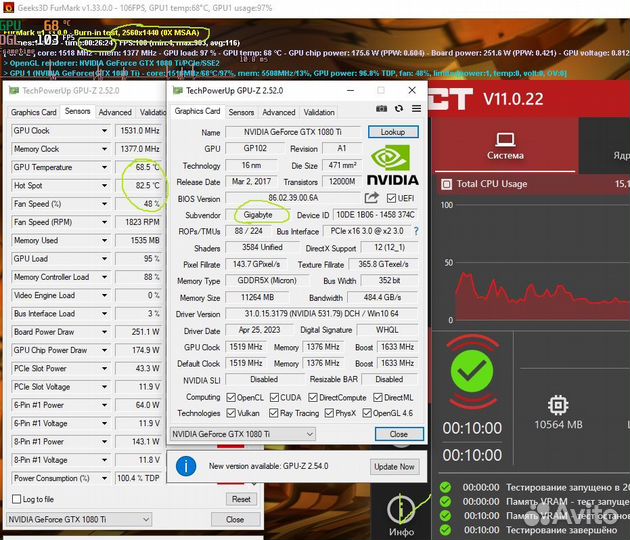Toggle the CUDA checkbox
630x540 pixels.
274,397
